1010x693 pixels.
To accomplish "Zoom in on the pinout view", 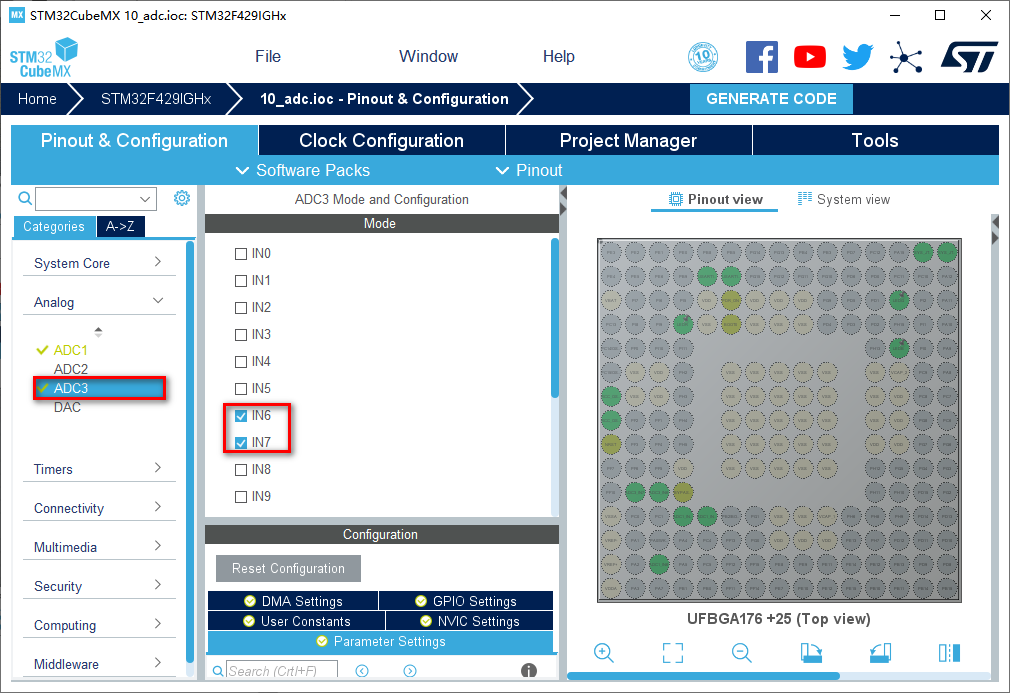I will click(x=603, y=653).
